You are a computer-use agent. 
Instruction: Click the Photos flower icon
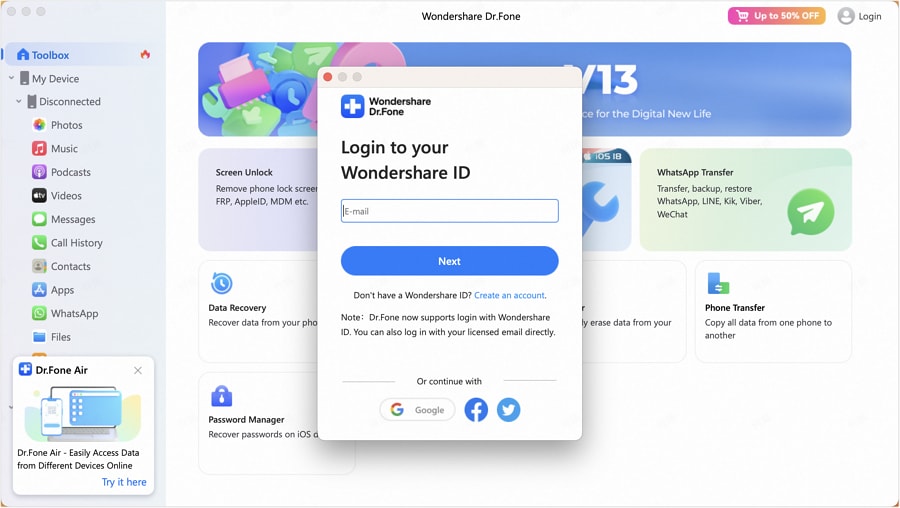pyautogui.click(x=39, y=125)
